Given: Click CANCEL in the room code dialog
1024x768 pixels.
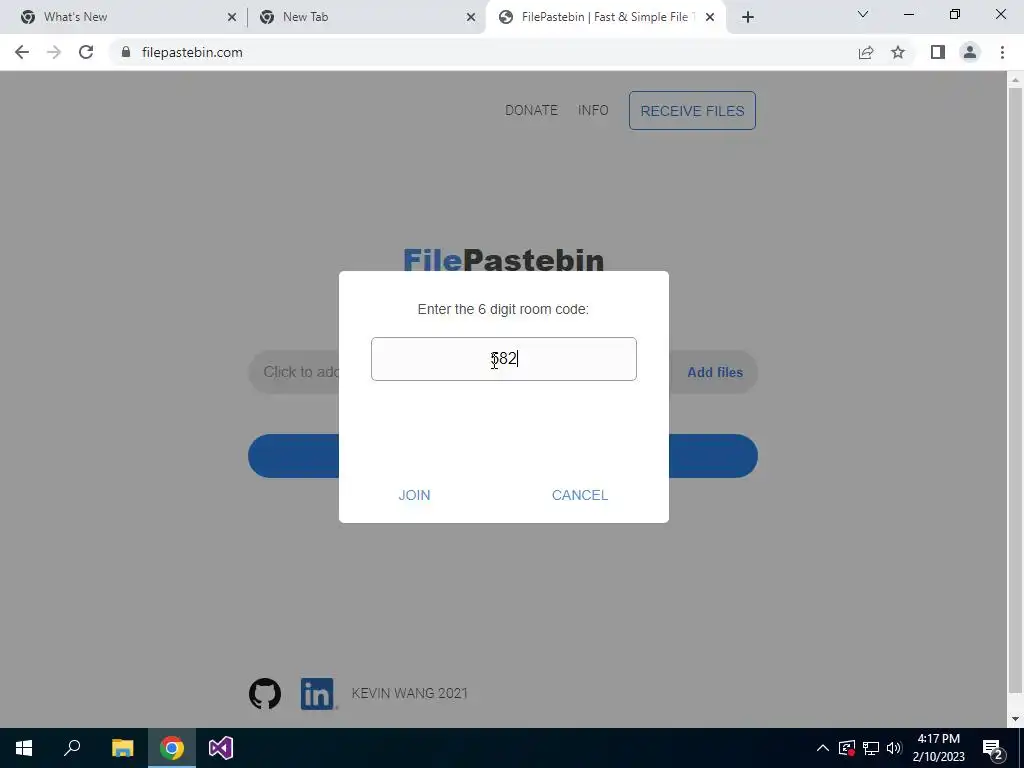Looking at the screenshot, I should 580,495.
